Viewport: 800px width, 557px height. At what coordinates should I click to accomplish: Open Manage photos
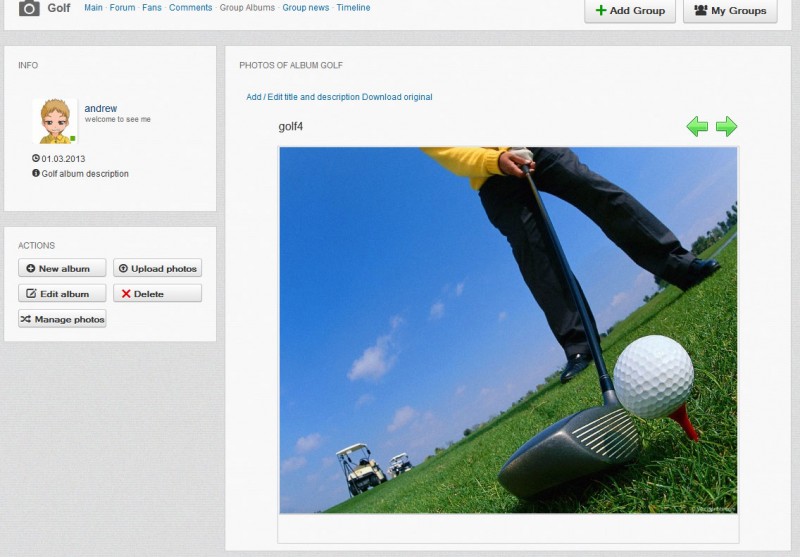point(62,319)
